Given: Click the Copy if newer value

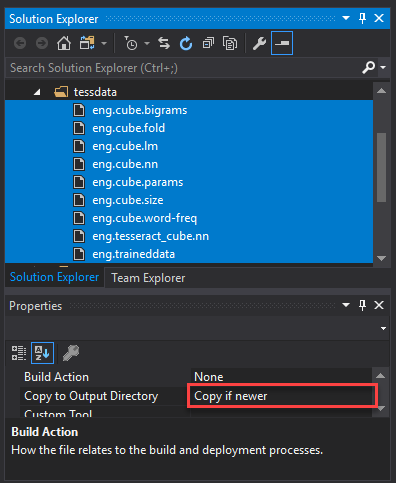Looking at the screenshot, I should click(x=231, y=396).
